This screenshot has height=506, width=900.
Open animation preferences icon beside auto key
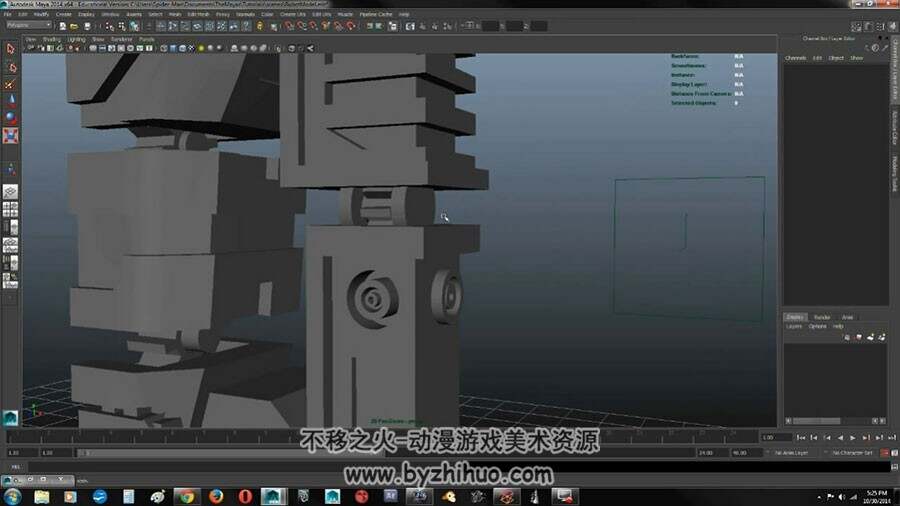pyautogui.click(x=894, y=453)
